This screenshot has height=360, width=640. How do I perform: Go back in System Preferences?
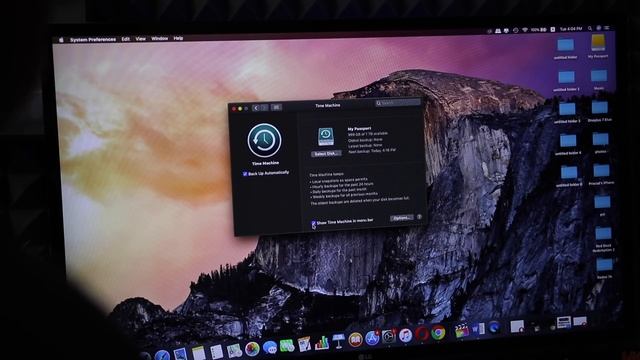(256, 108)
